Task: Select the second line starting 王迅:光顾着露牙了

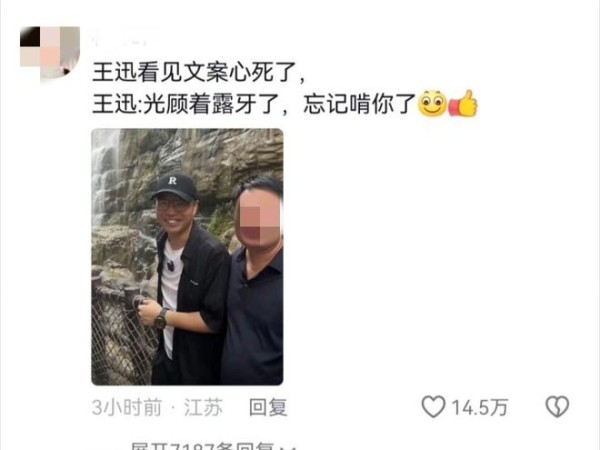Action: coord(254,104)
